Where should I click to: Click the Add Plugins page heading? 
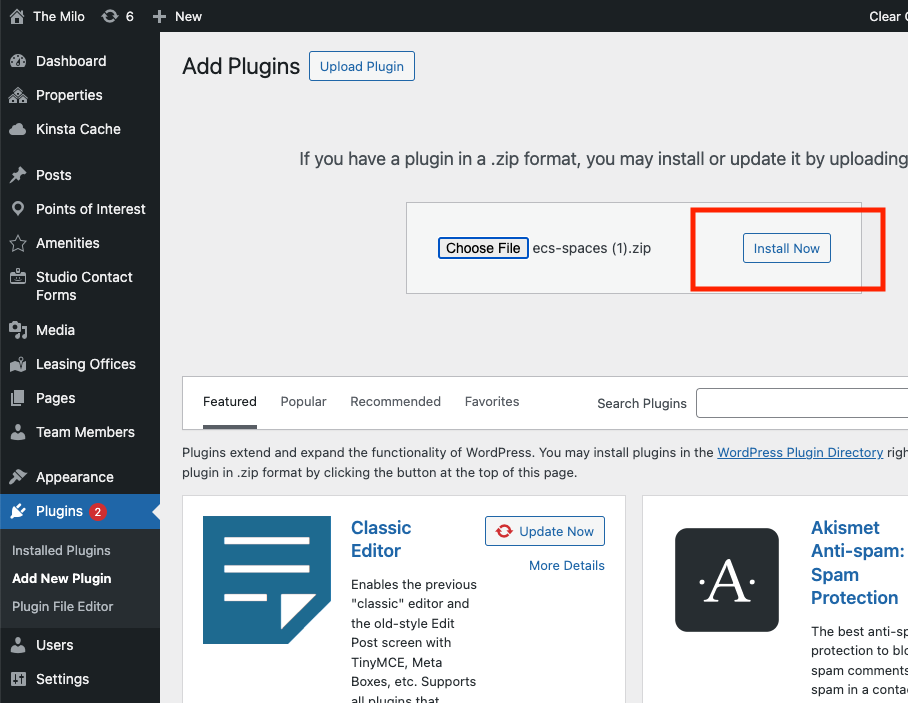pyautogui.click(x=241, y=67)
